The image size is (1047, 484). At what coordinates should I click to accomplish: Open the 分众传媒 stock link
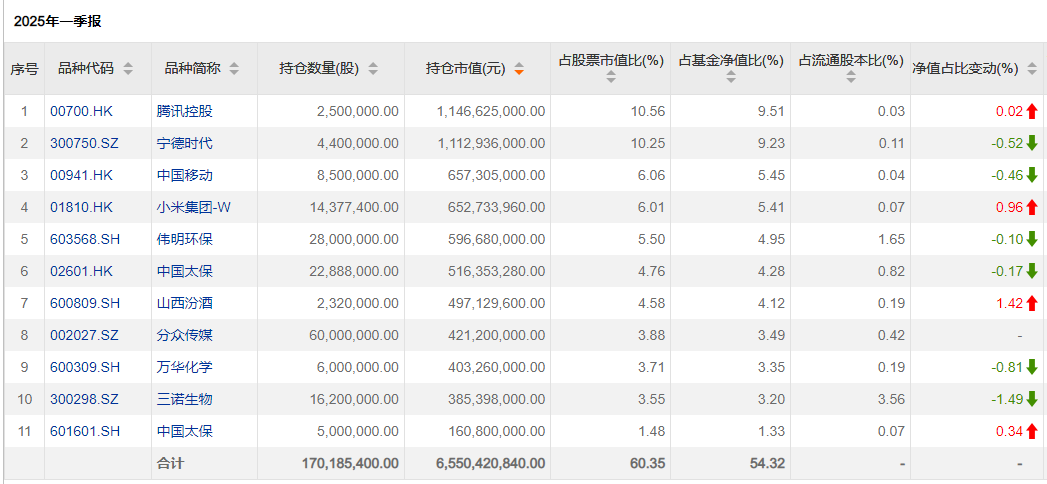[184, 335]
